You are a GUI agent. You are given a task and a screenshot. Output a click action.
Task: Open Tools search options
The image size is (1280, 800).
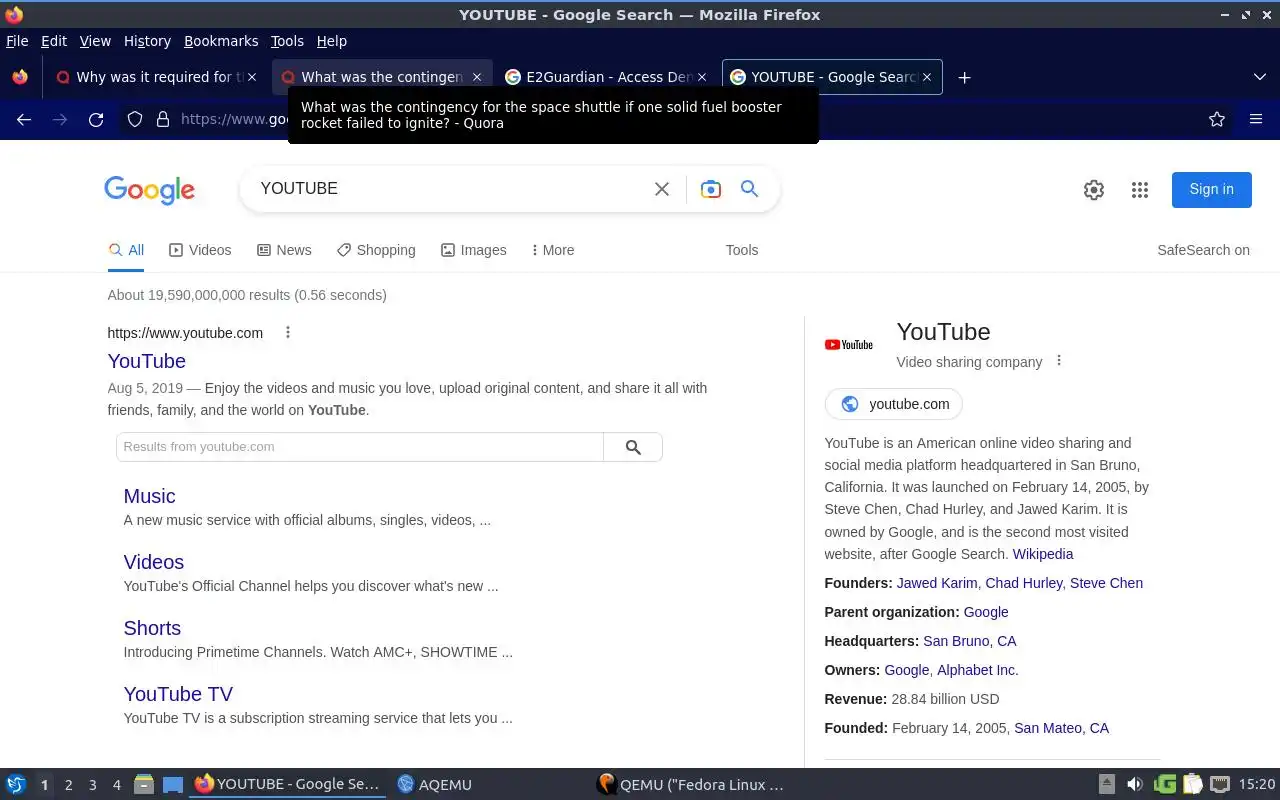(x=742, y=250)
